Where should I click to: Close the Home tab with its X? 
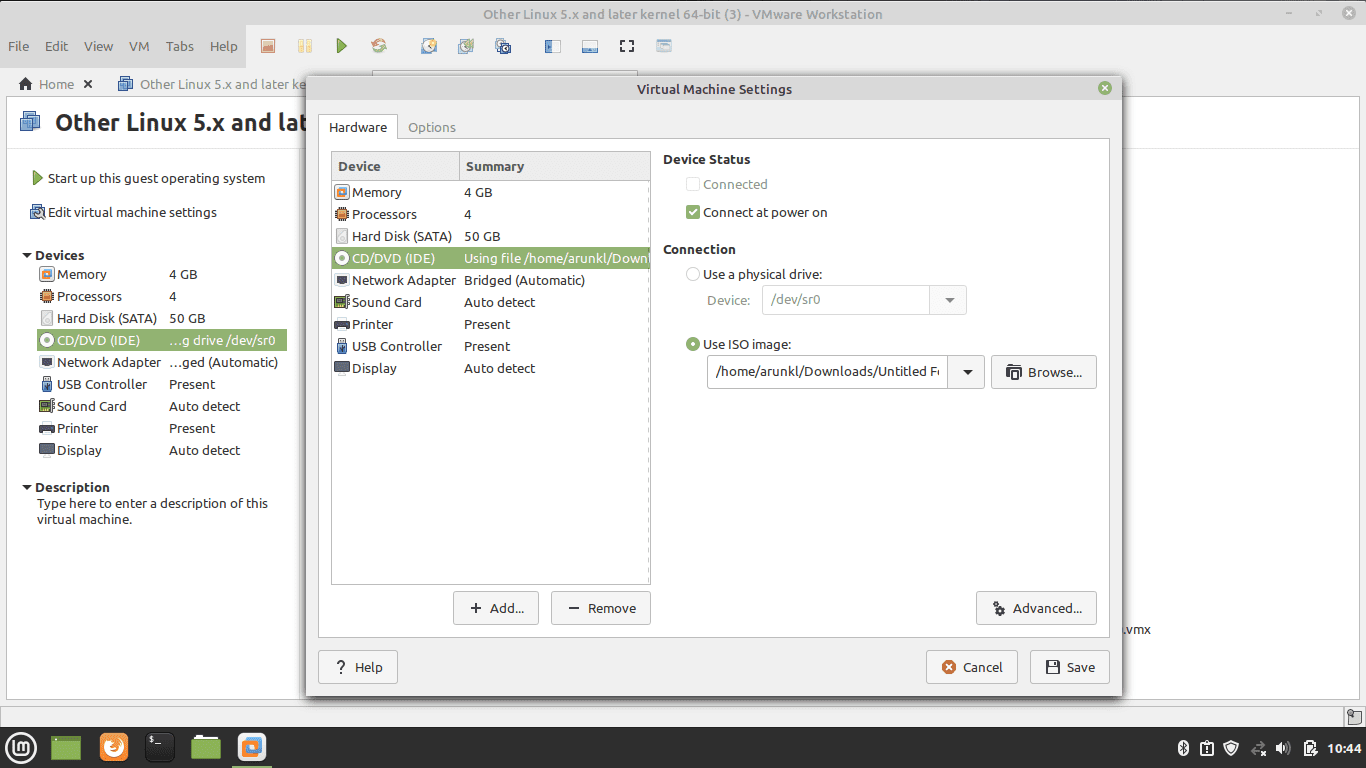pyautogui.click(x=88, y=84)
